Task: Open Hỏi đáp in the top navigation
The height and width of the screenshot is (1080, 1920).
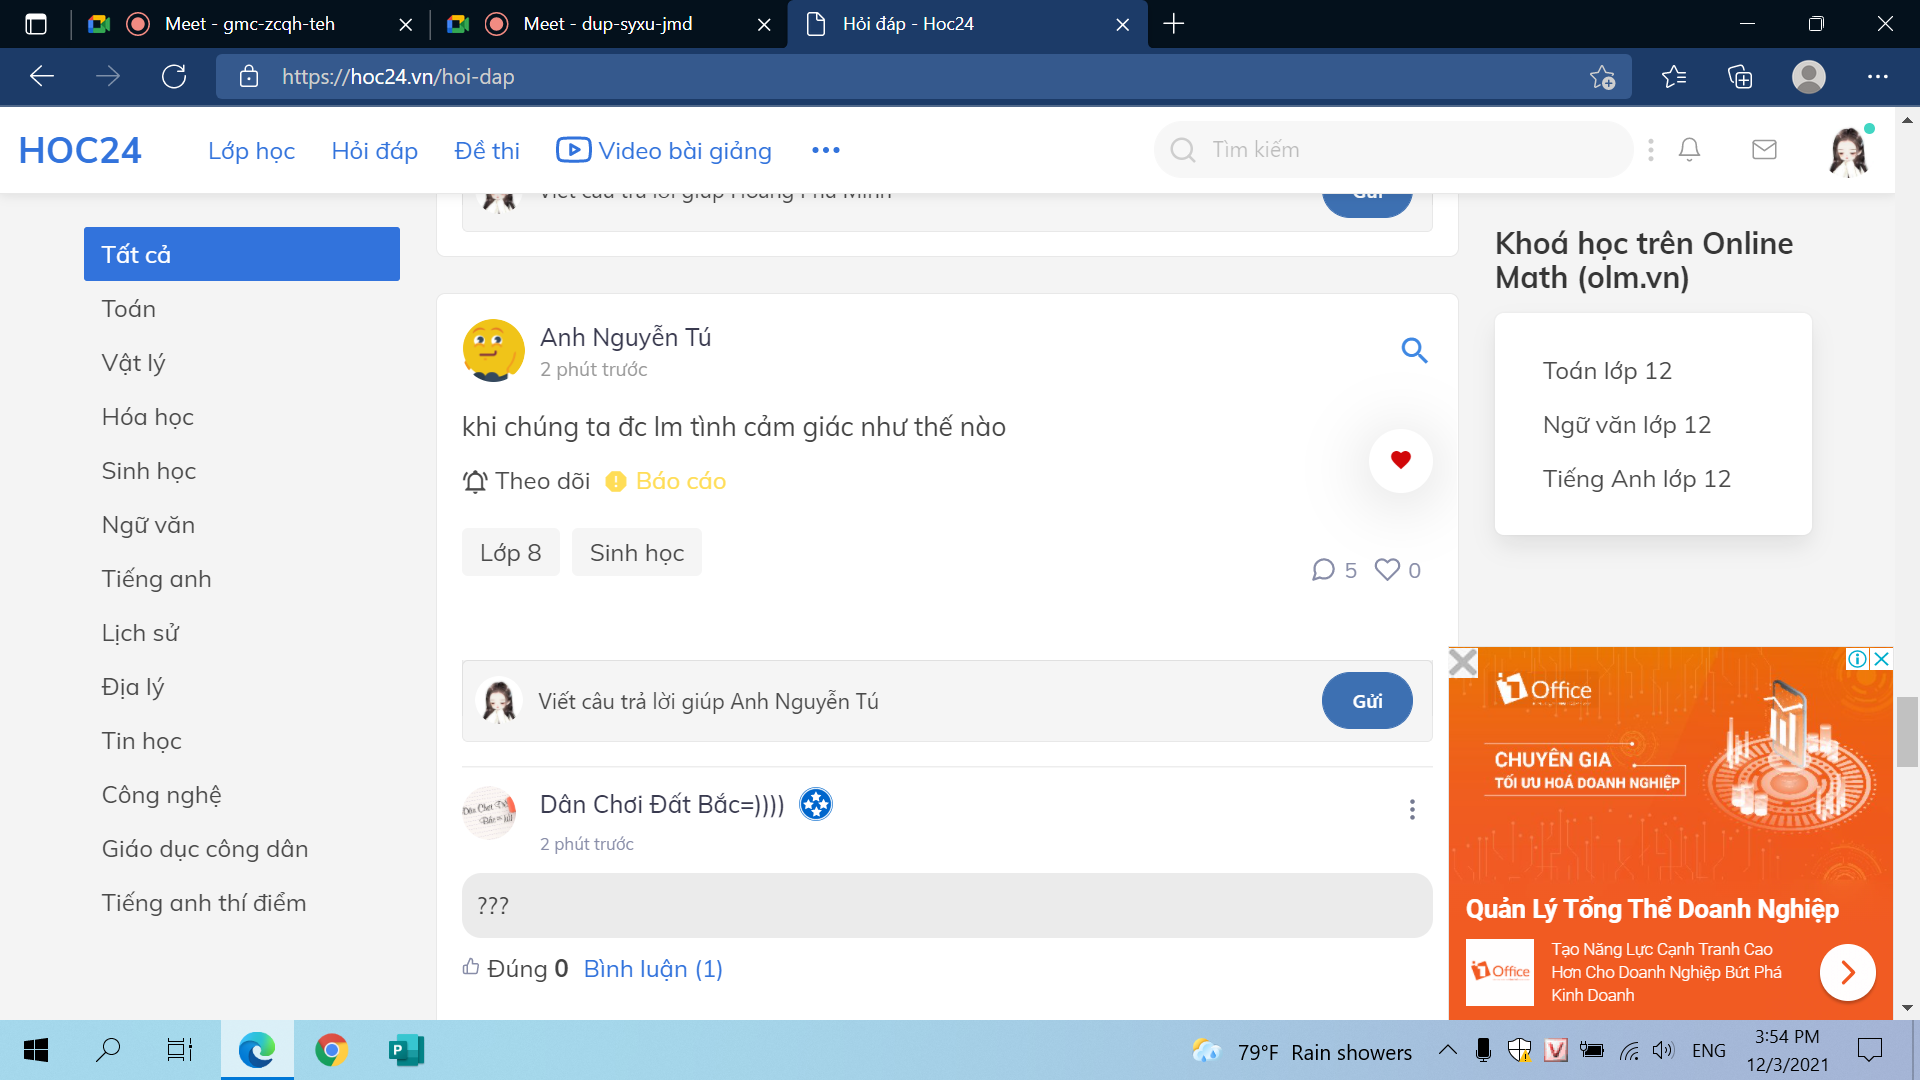Action: tap(374, 150)
